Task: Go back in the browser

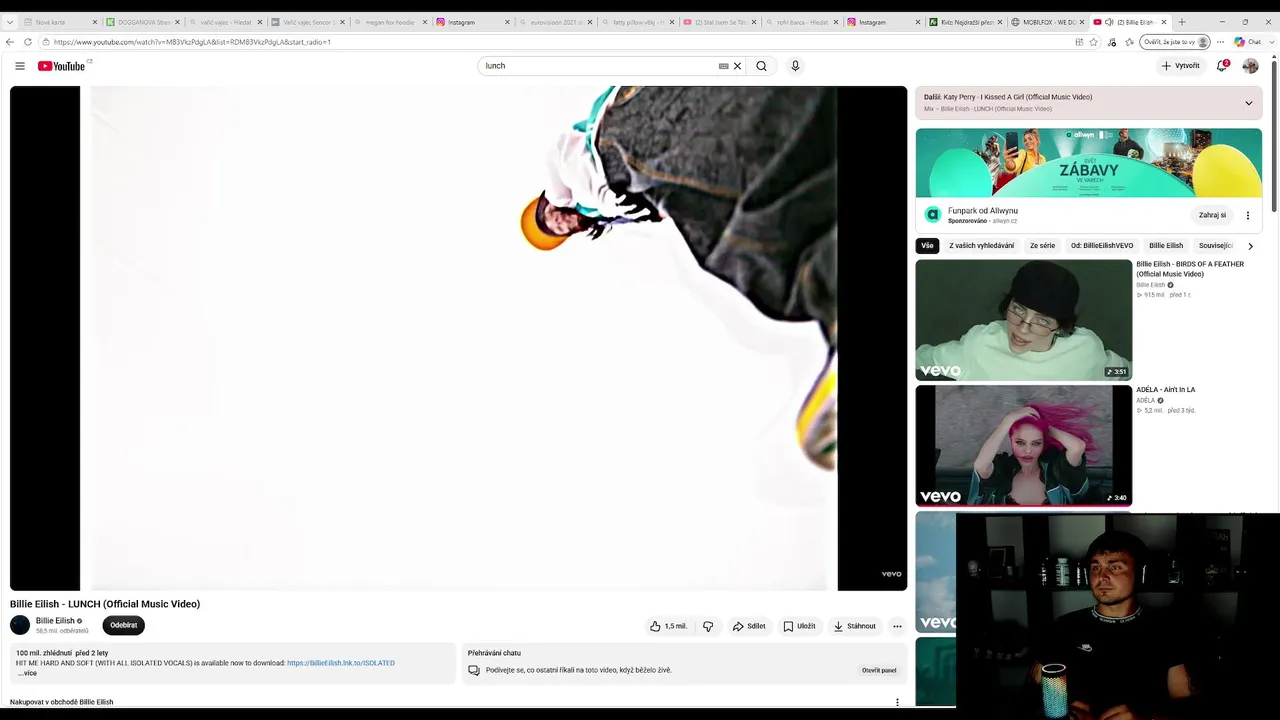Action: tap(10, 42)
